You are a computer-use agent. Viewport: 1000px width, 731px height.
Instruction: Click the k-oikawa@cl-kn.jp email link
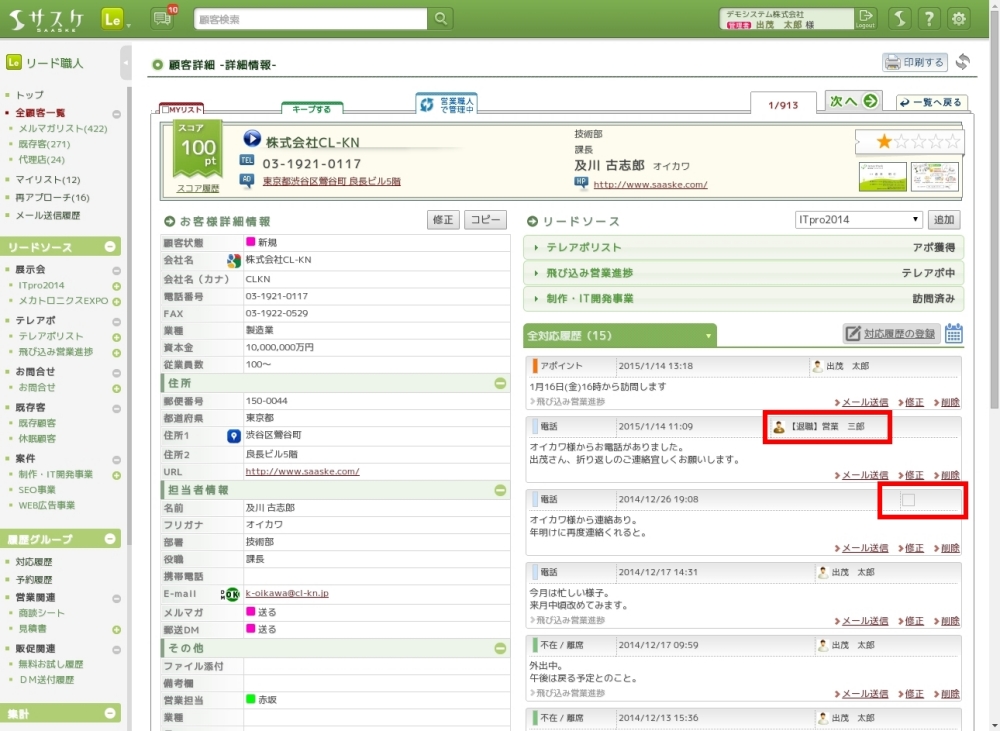click(x=287, y=593)
